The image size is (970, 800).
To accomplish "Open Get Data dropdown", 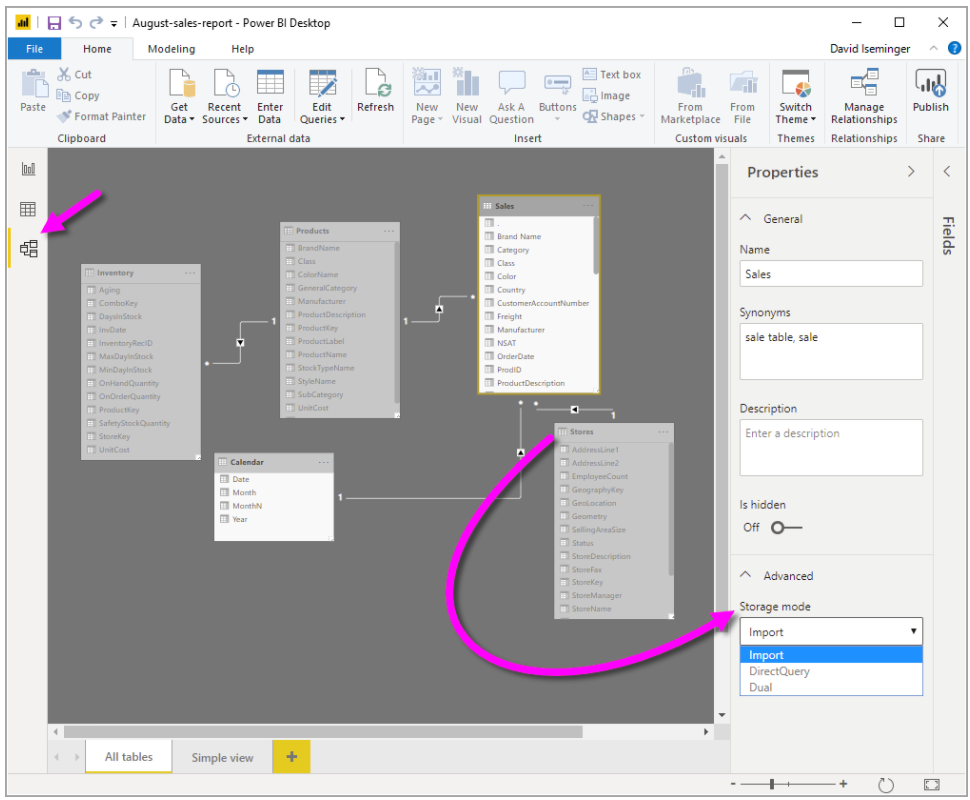I will point(179,97).
